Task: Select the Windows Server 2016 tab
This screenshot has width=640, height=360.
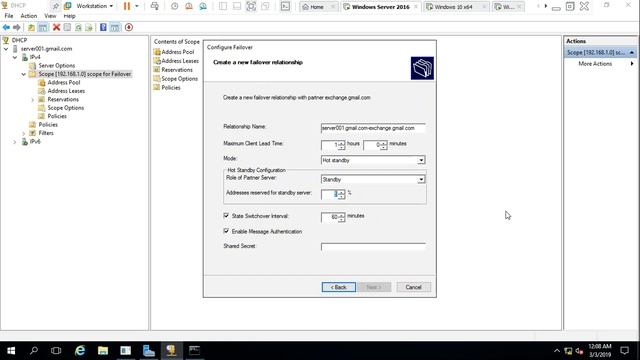Action: point(381,7)
